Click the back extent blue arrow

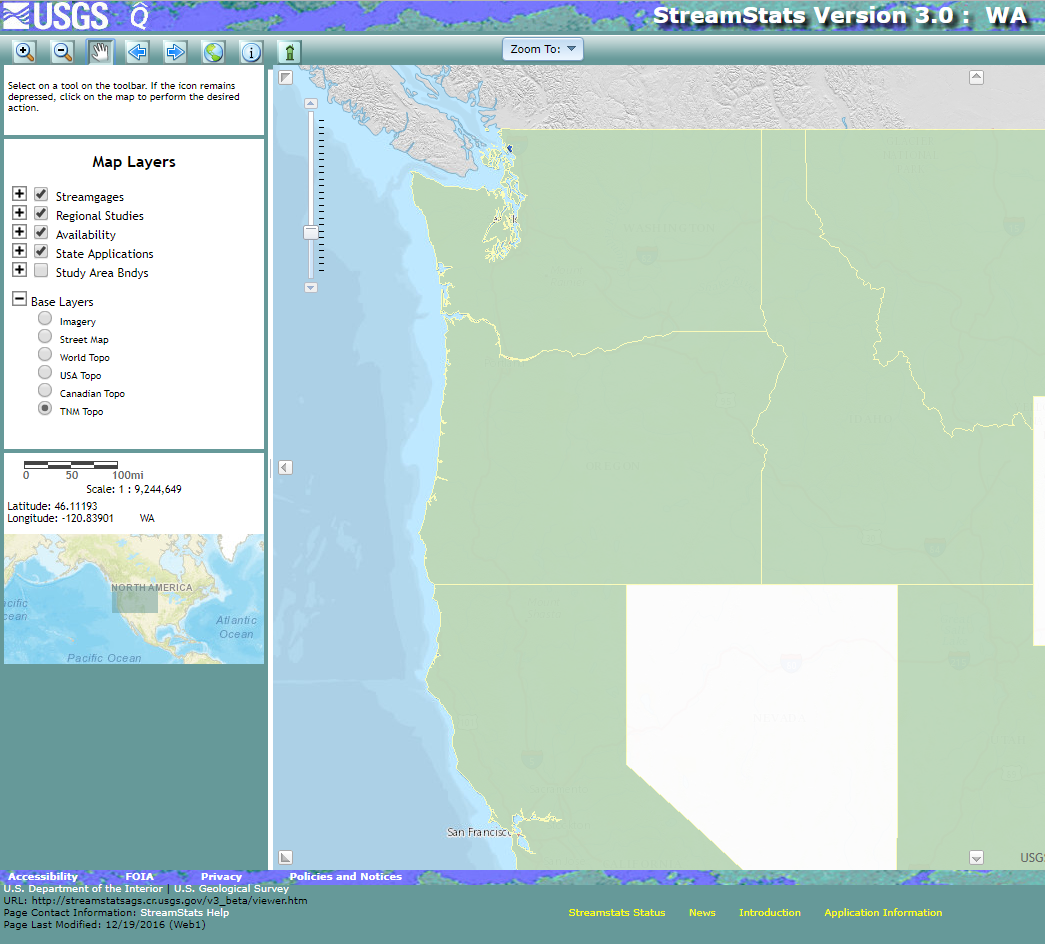(138, 51)
